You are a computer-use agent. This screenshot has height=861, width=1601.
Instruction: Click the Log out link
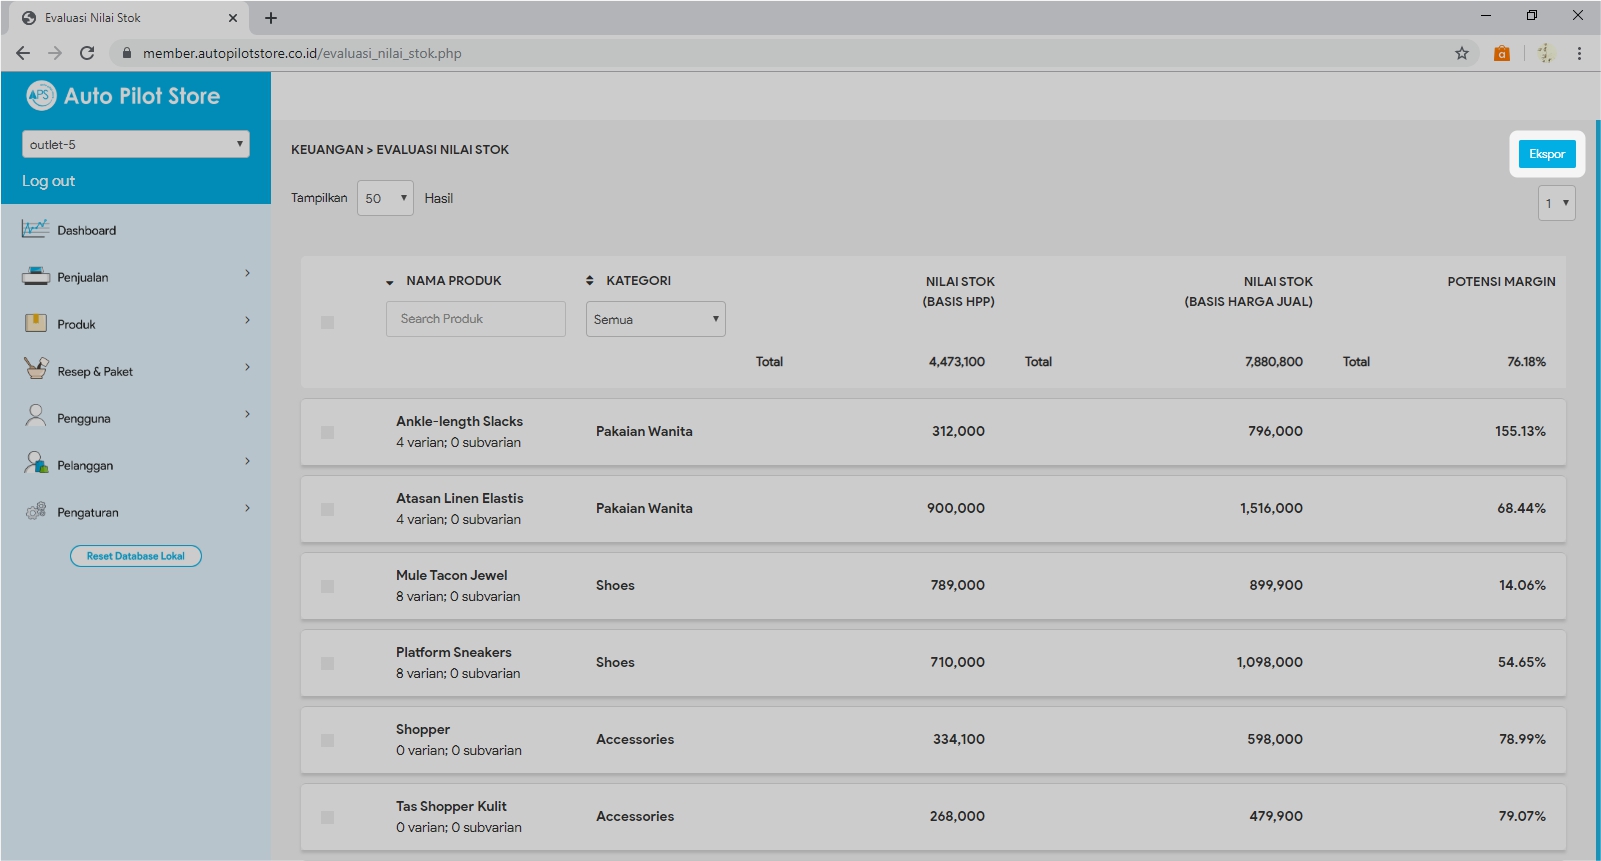pos(49,181)
